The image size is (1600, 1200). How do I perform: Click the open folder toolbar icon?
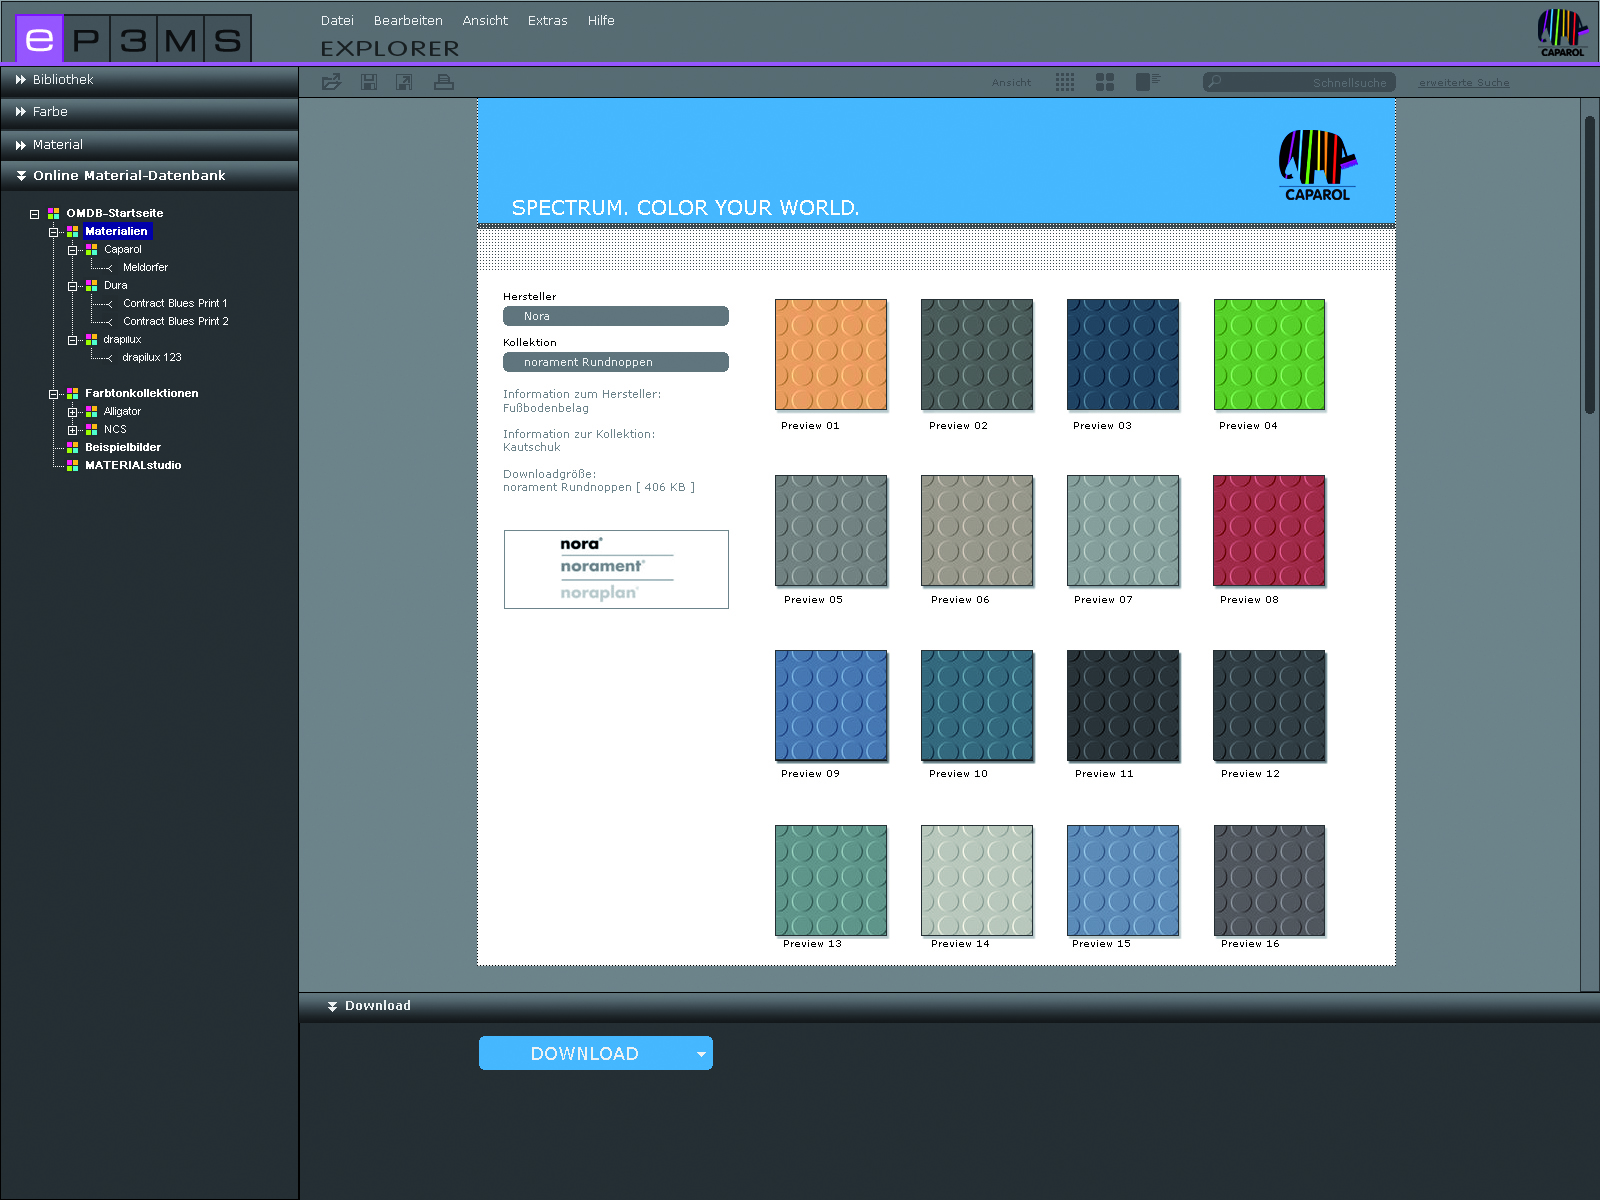(331, 82)
